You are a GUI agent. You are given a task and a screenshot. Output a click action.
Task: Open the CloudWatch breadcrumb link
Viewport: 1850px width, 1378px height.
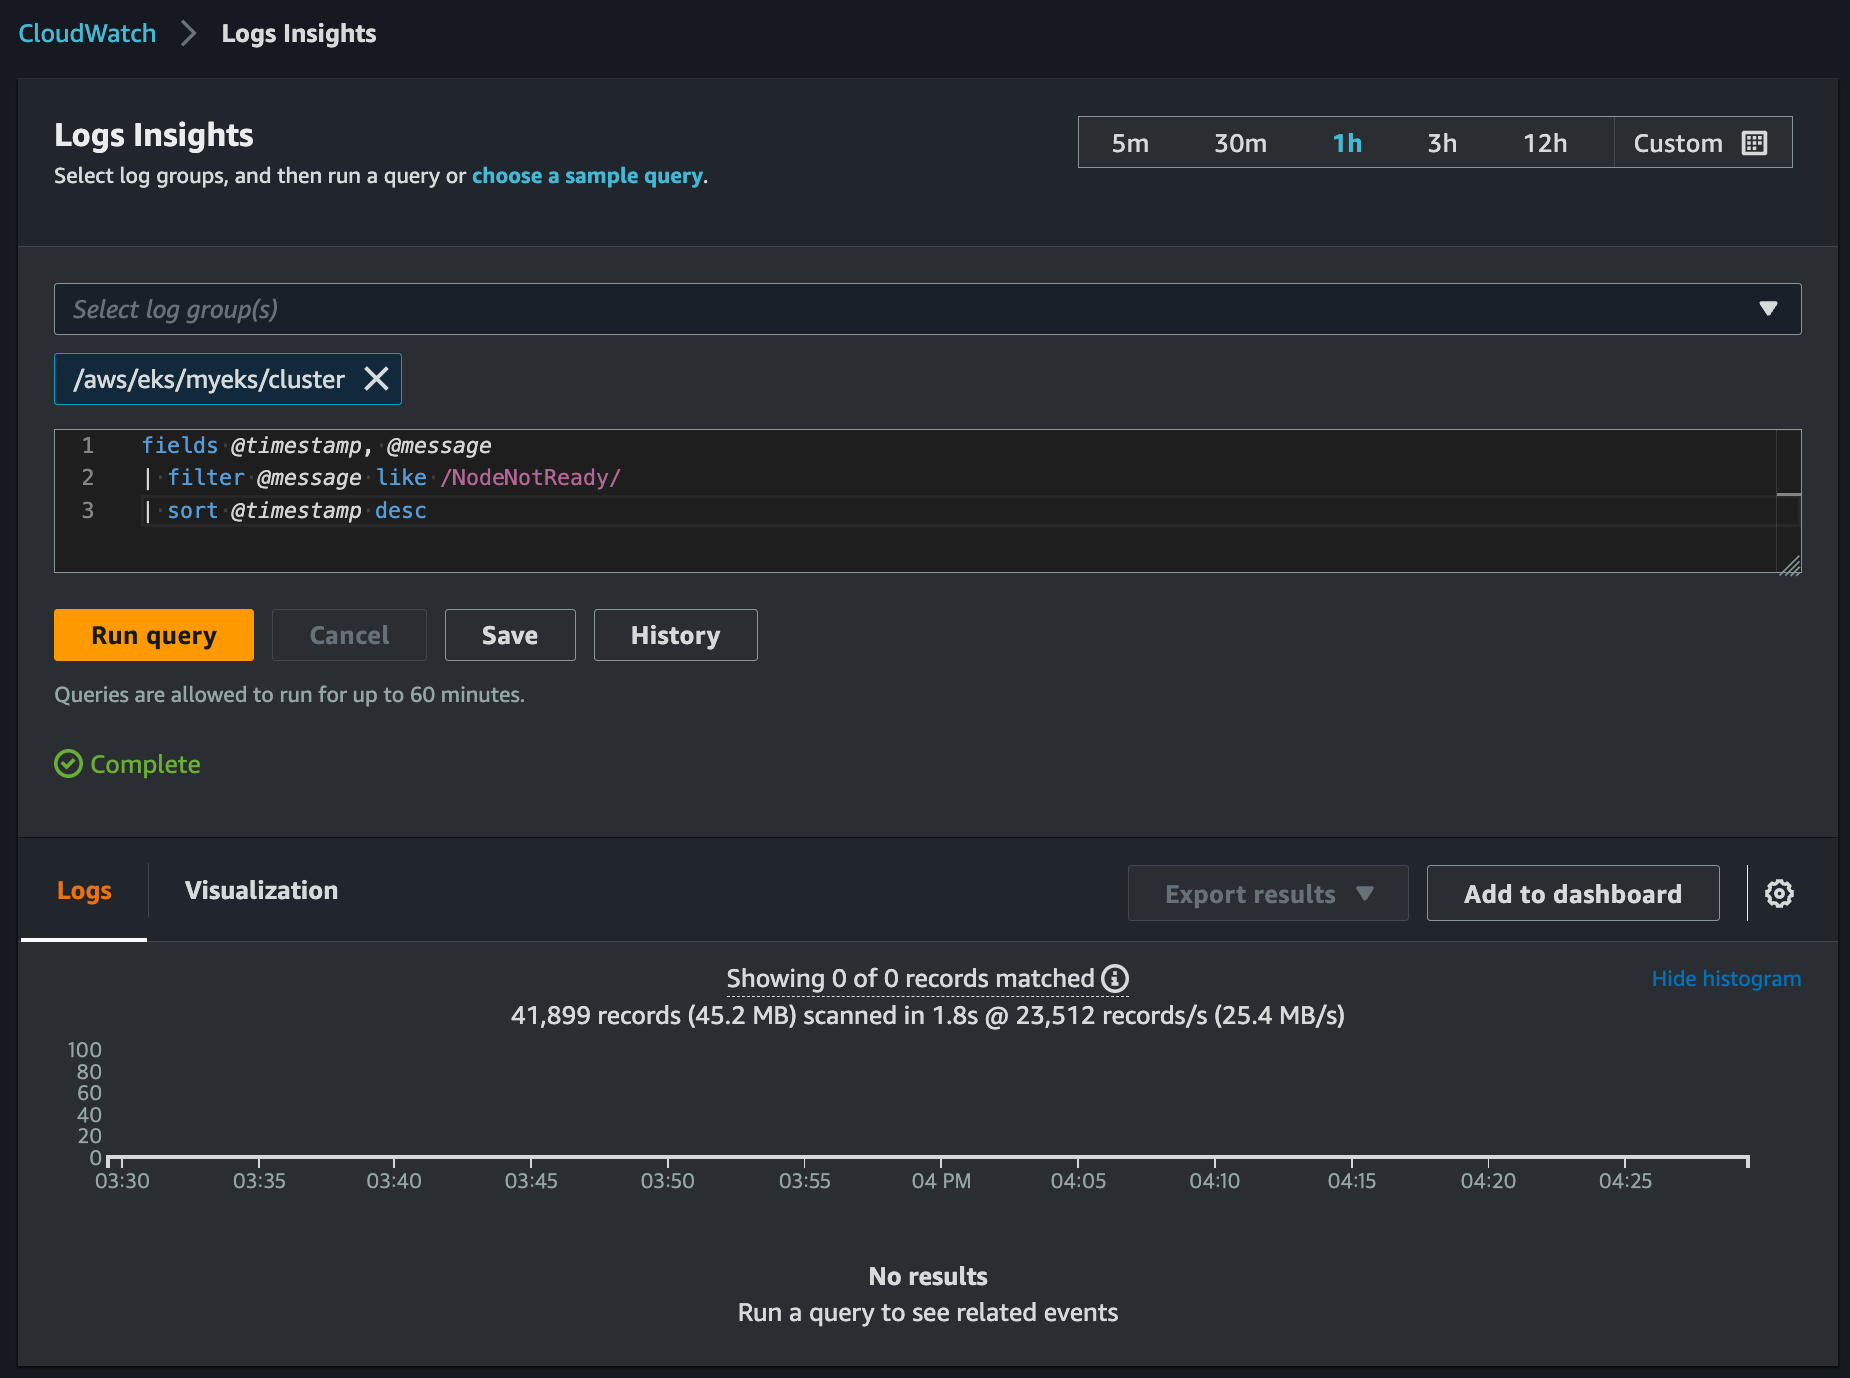[87, 33]
